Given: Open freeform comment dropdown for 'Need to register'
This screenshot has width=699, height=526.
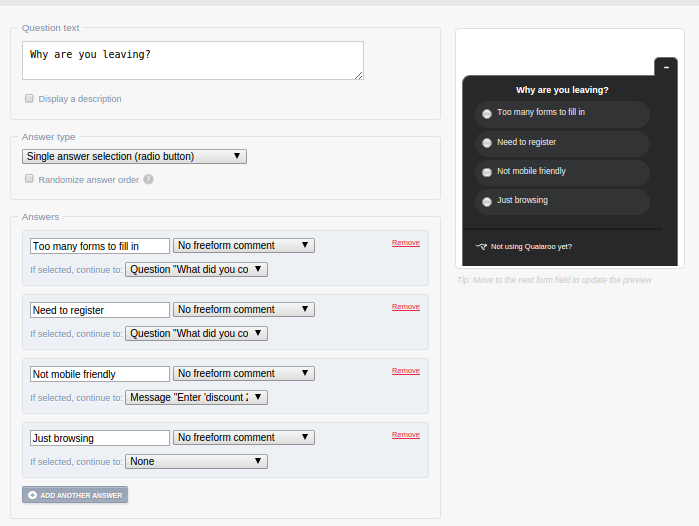Looking at the screenshot, I should tap(244, 309).
